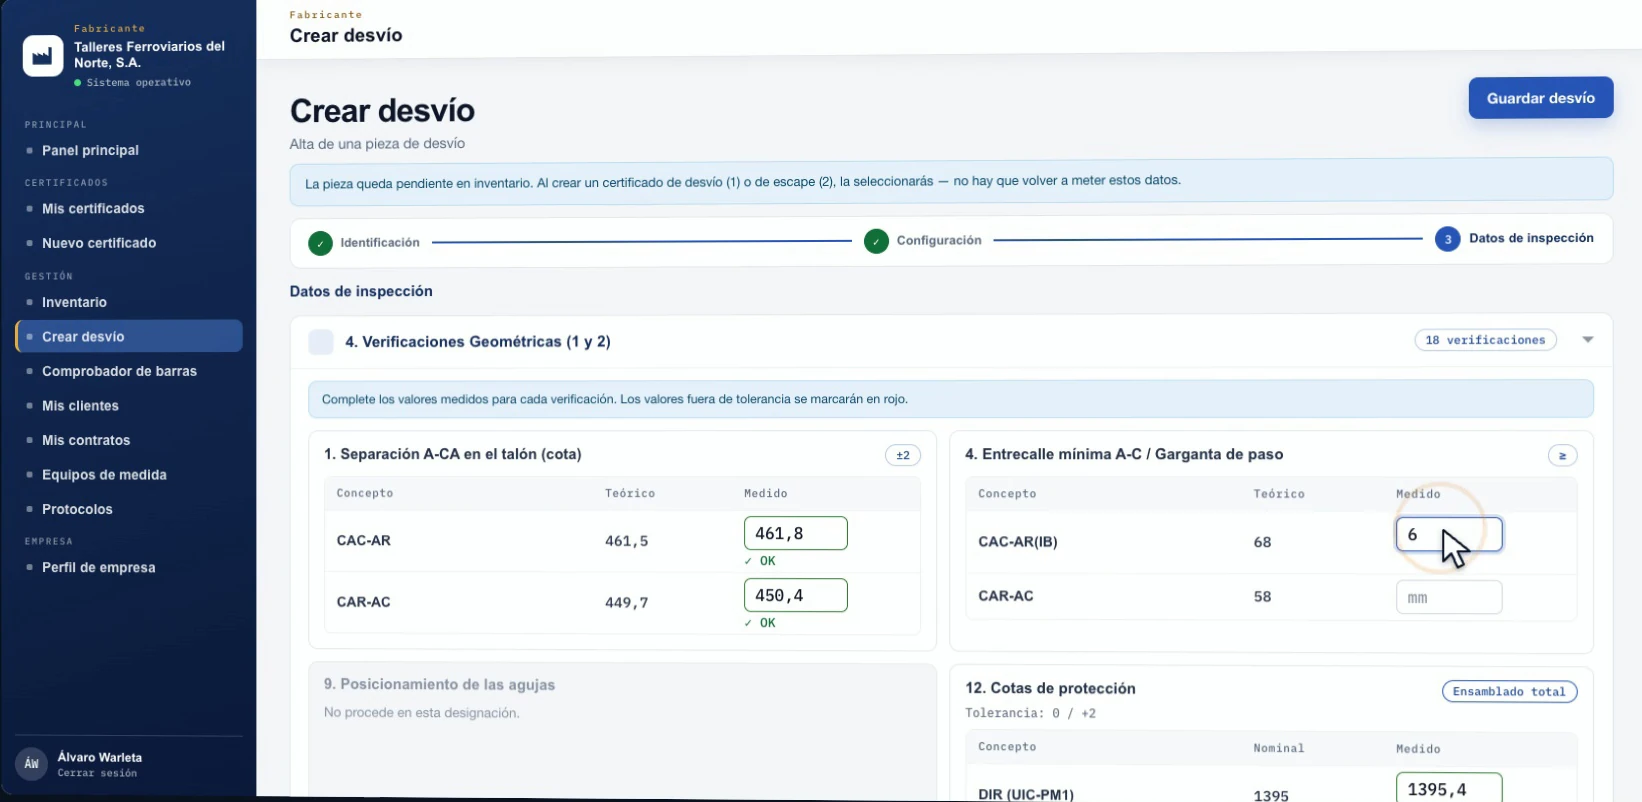Click the square icon beside Verificaciones Geométricas

pos(321,342)
